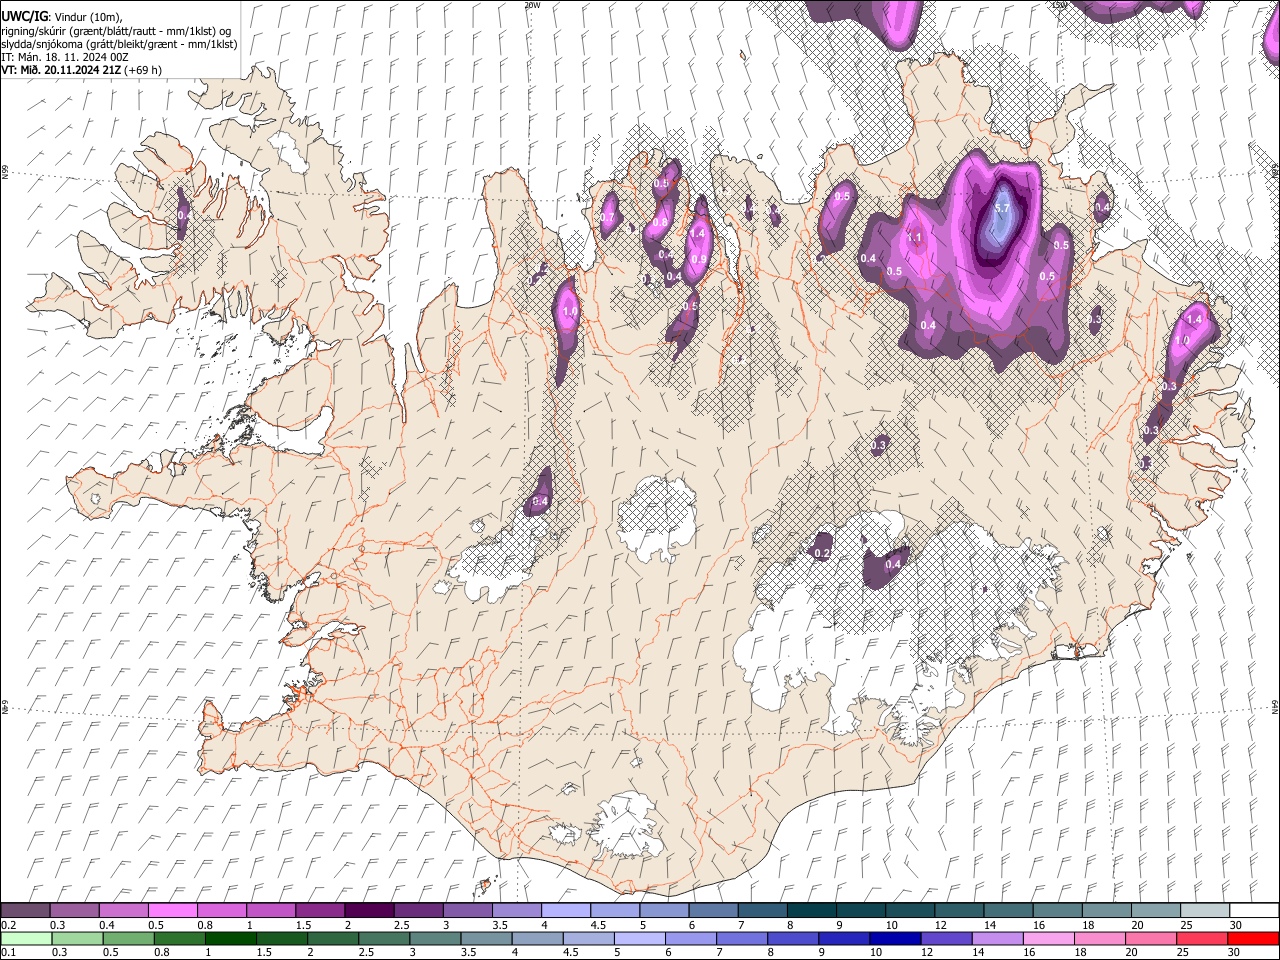Select the purple 12 swatch in lower legend row

[946, 938]
